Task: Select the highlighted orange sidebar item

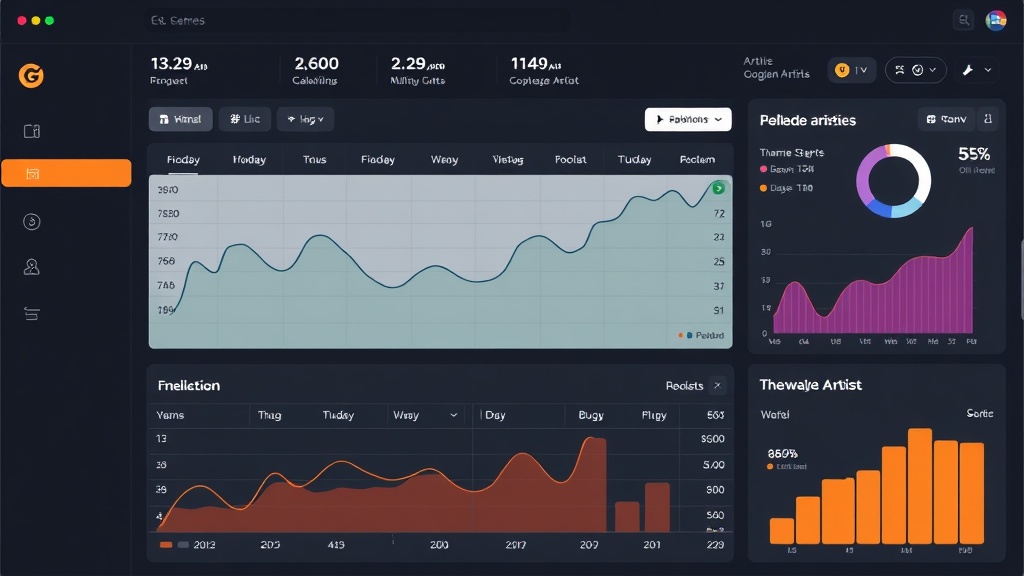Action: coord(66,173)
